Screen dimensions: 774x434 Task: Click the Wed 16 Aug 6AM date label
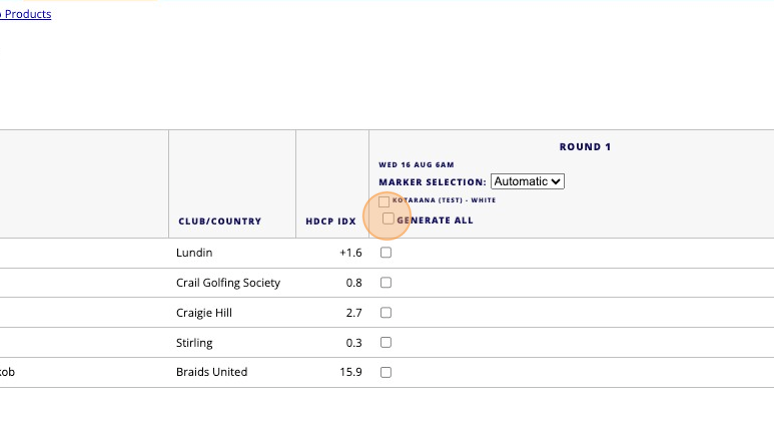[x=416, y=164]
